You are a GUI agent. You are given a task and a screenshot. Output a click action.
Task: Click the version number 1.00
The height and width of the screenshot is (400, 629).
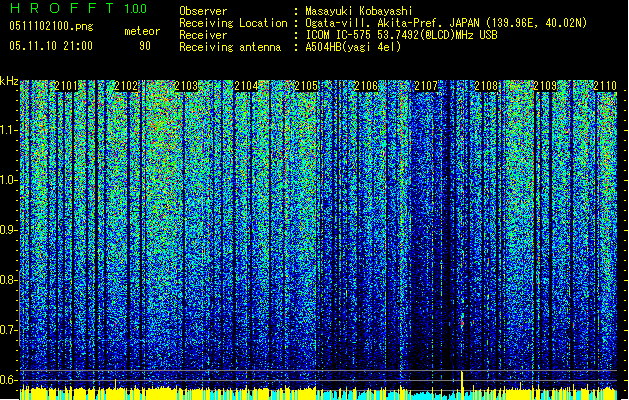tap(134, 9)
